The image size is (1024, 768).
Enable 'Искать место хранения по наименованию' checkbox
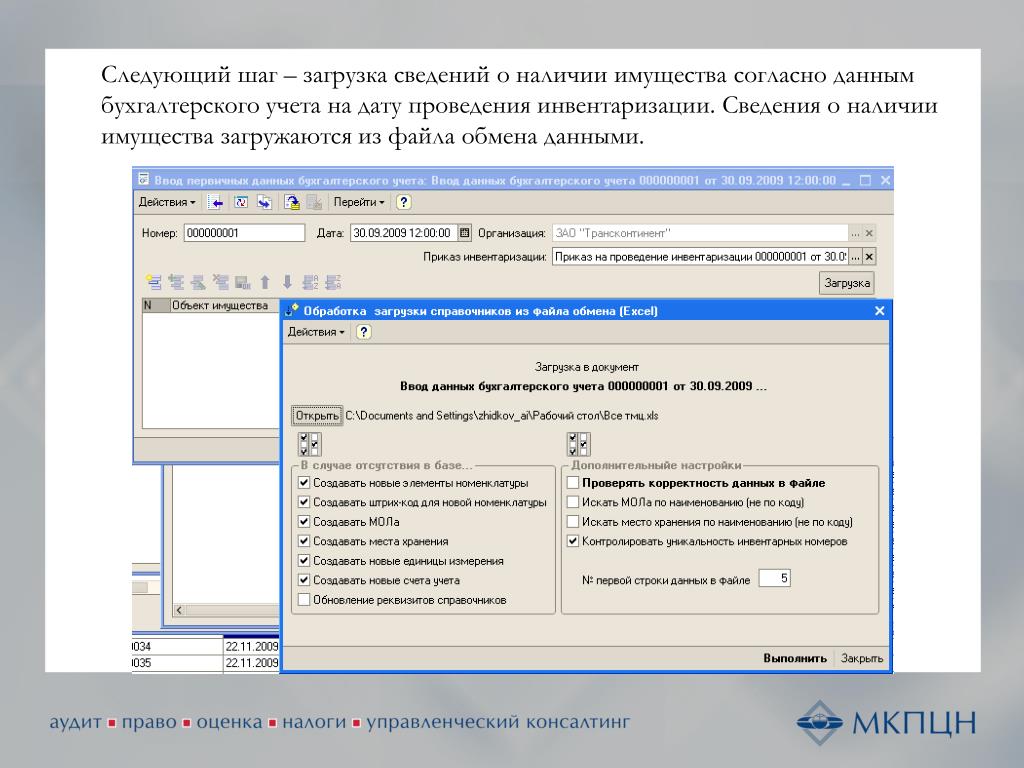[573, 522]
